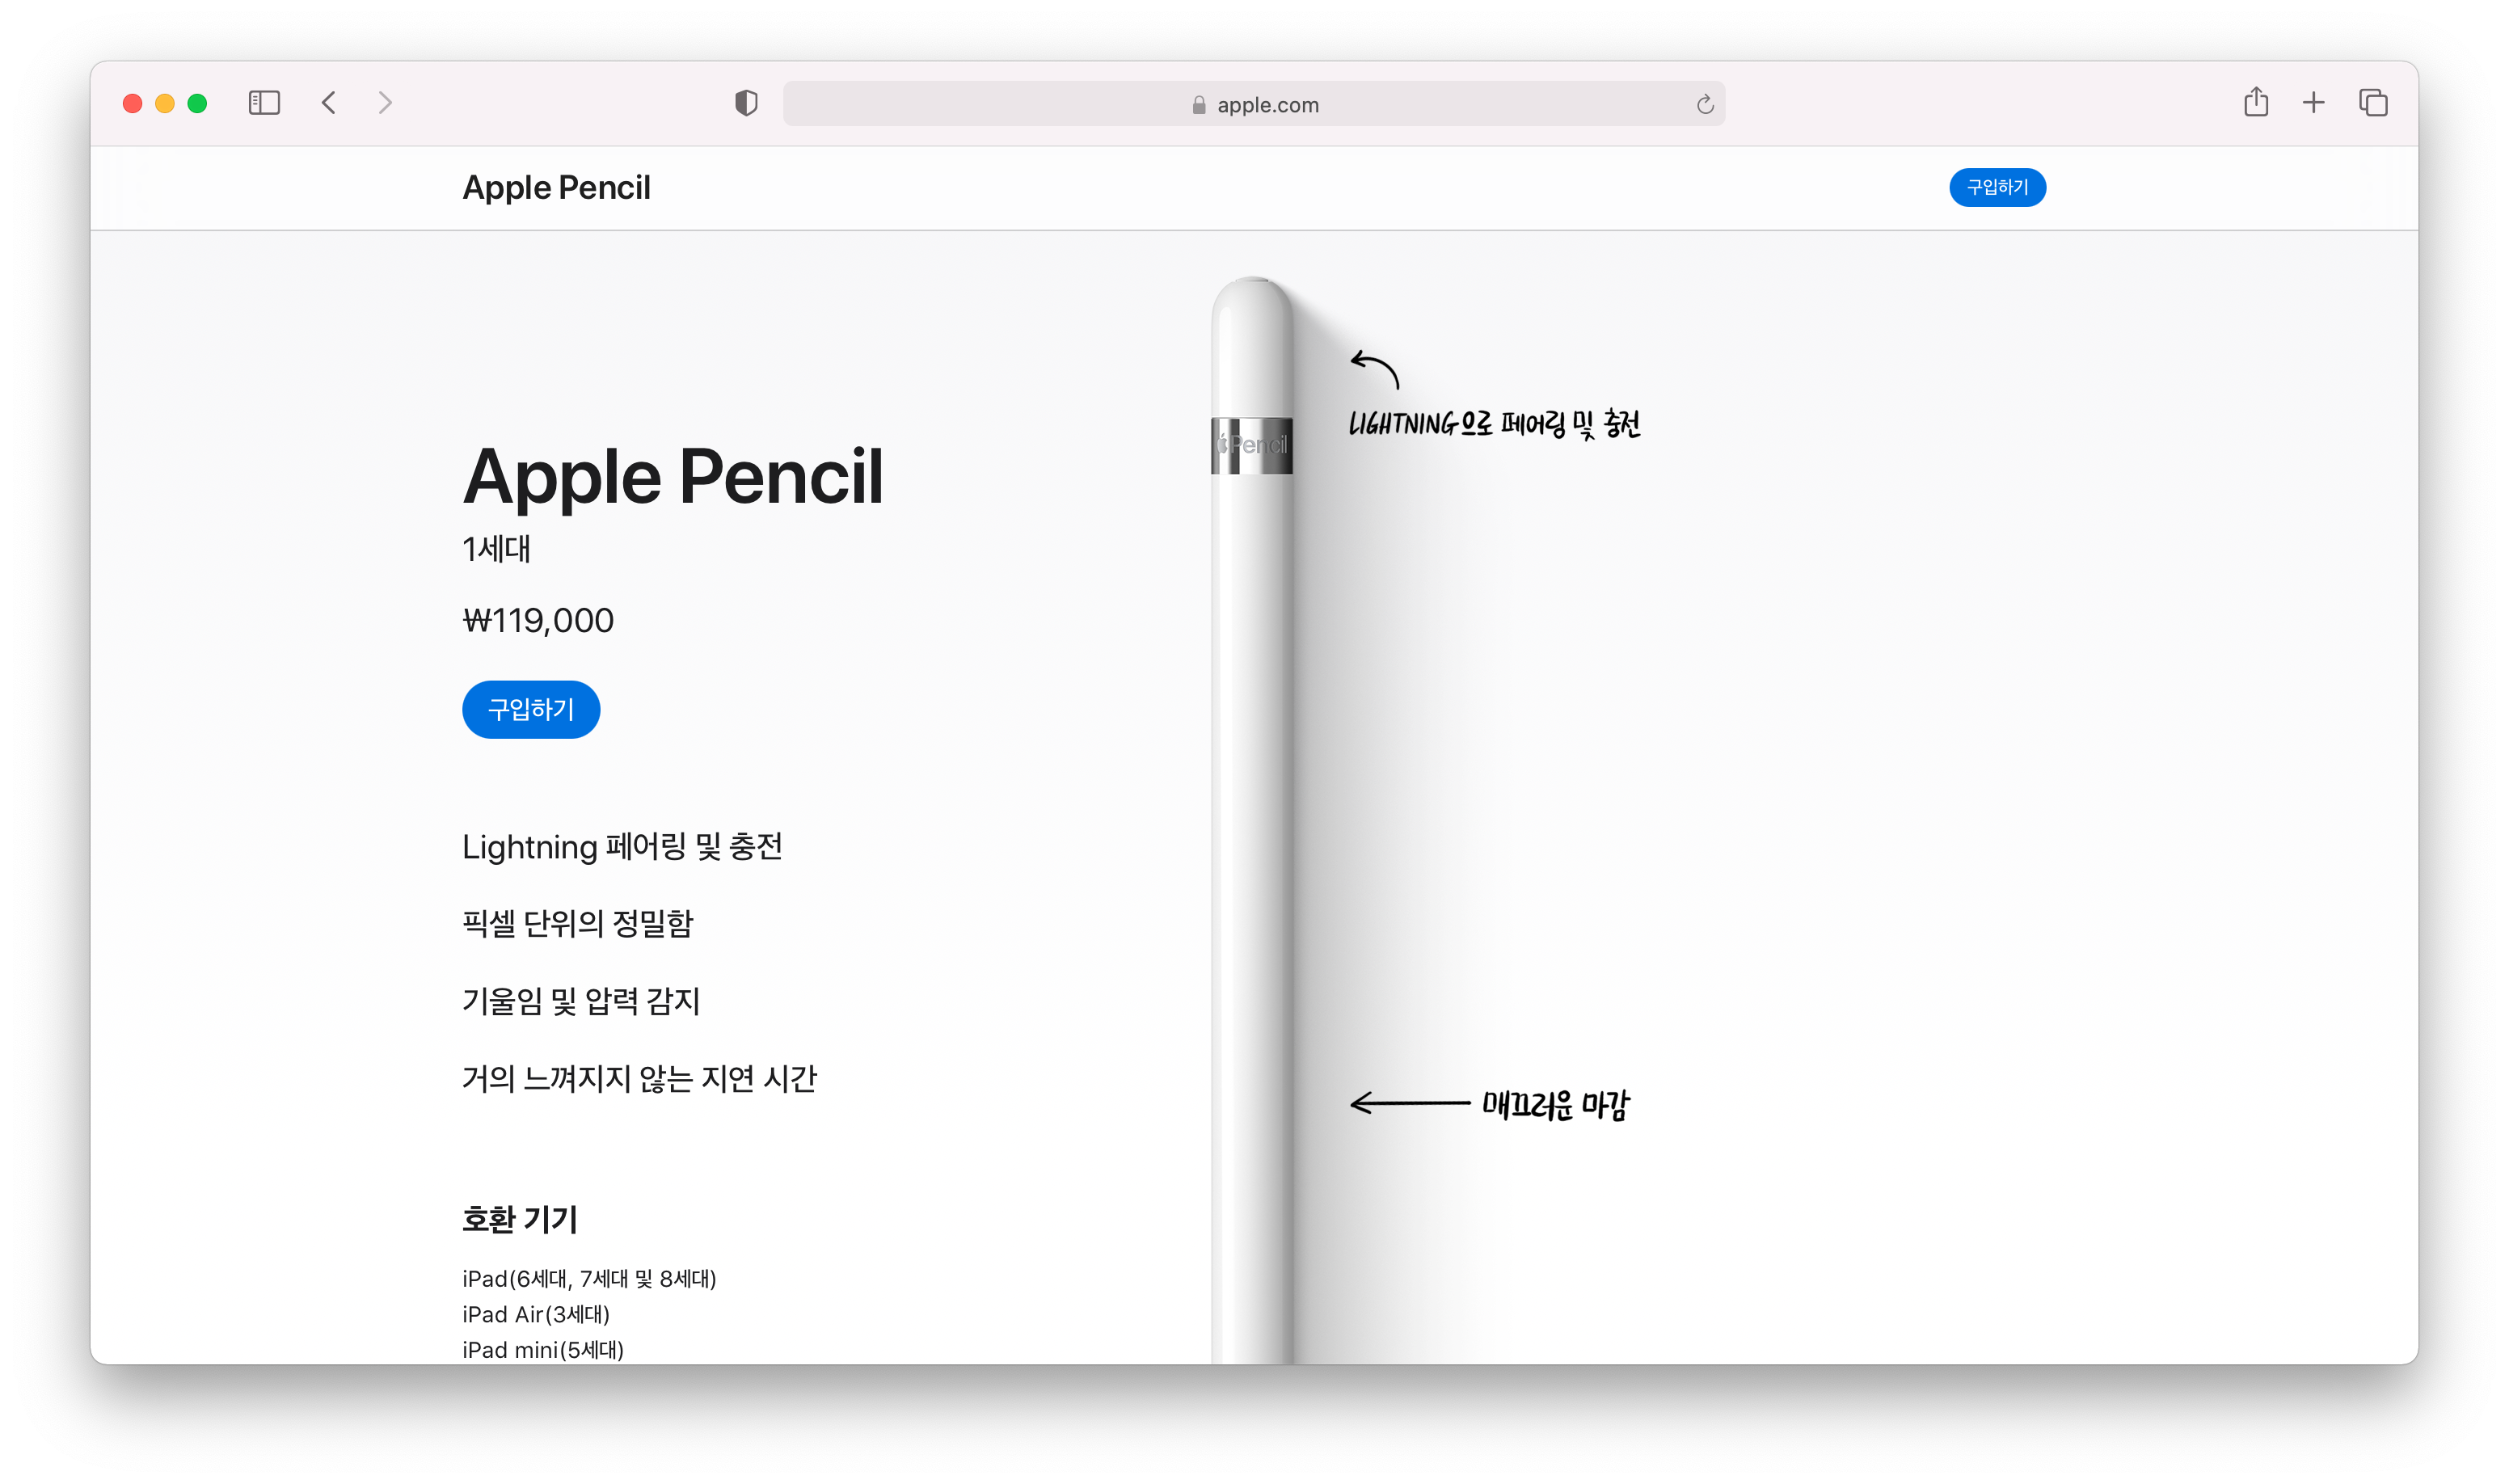Minimize the Safari window

pos(165,103)
